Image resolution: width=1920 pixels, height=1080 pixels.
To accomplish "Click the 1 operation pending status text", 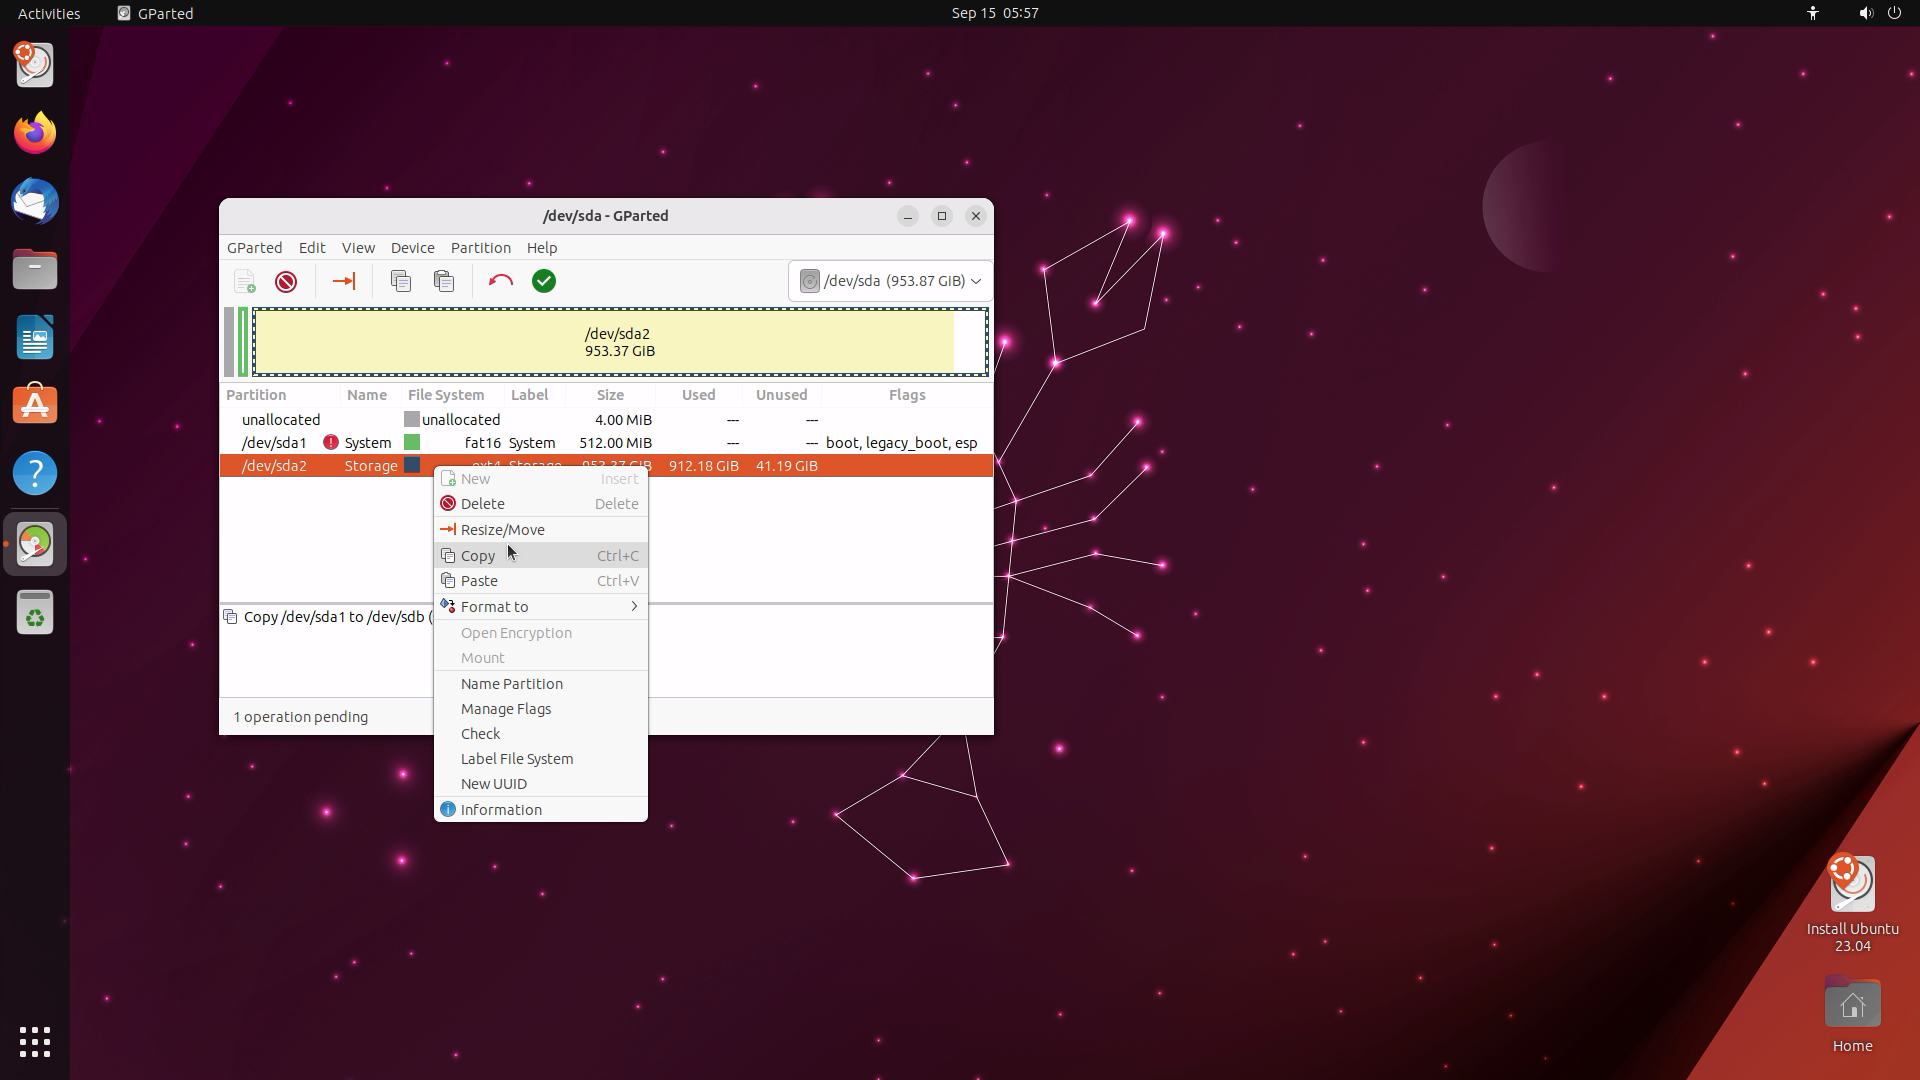I will (x=301, y=717).
